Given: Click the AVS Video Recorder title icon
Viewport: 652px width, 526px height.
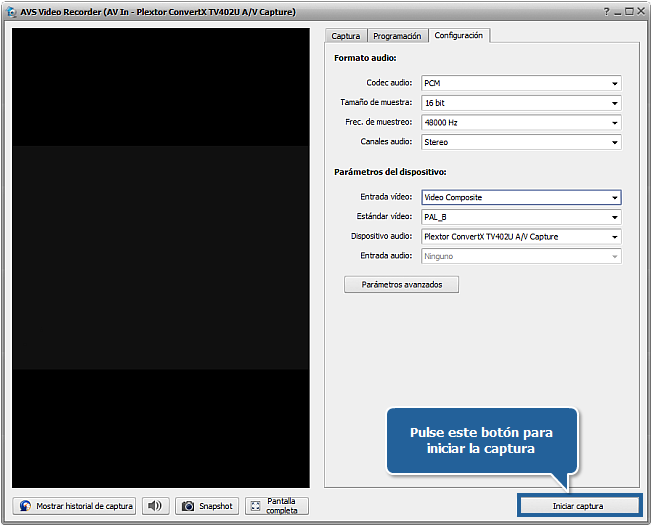Looking at the screenshot, I should 12,12.
